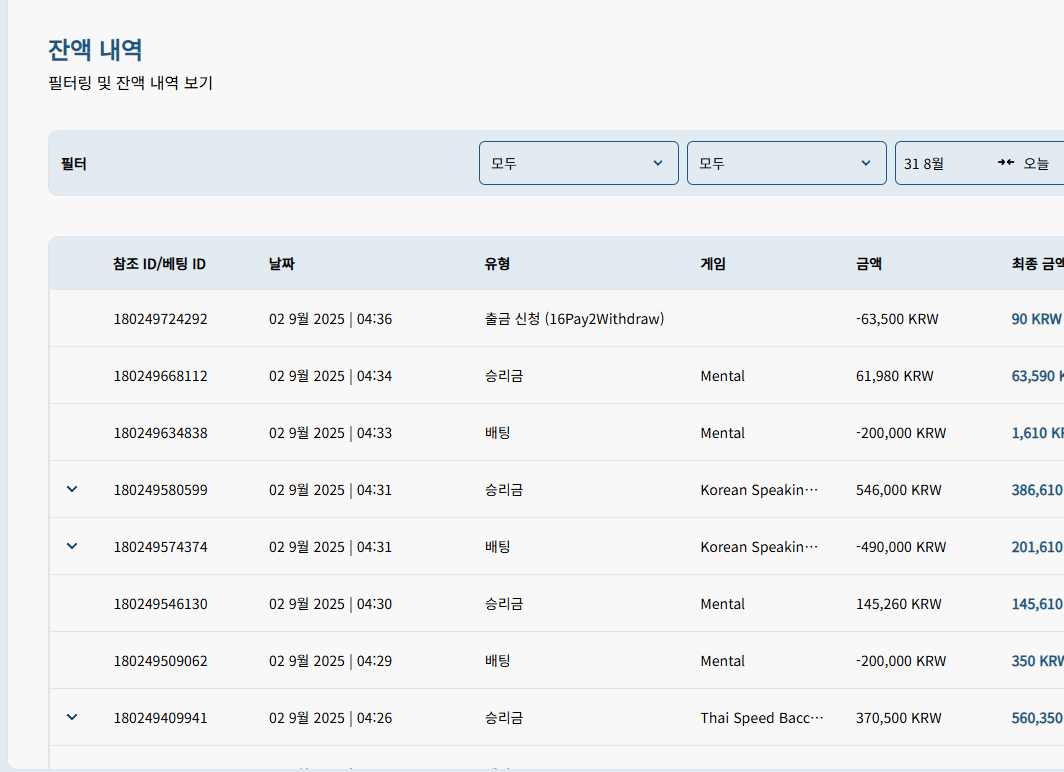Click 배팅 in row 180249509062
This screenshot has width=1064, height=772.
[x=497, y=661]
